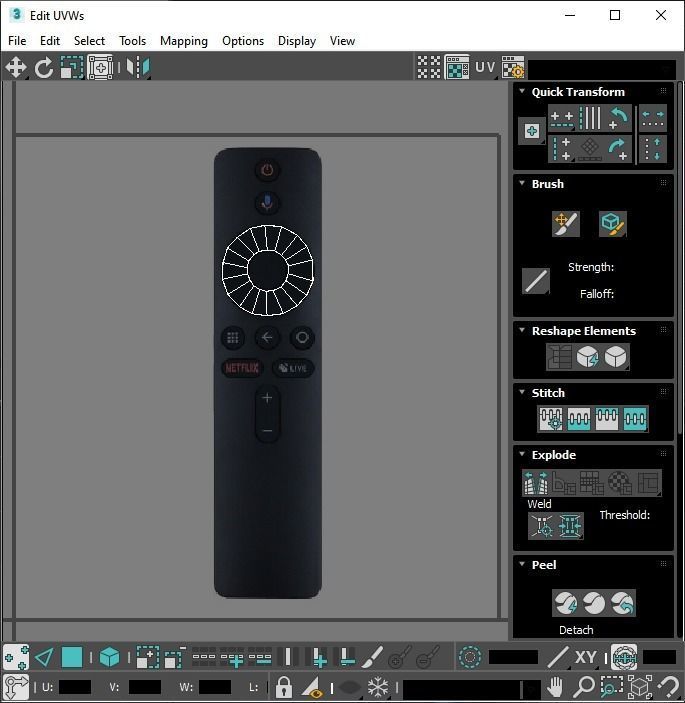
Task: Click Reset Peel icon
Action: [622, 603]
